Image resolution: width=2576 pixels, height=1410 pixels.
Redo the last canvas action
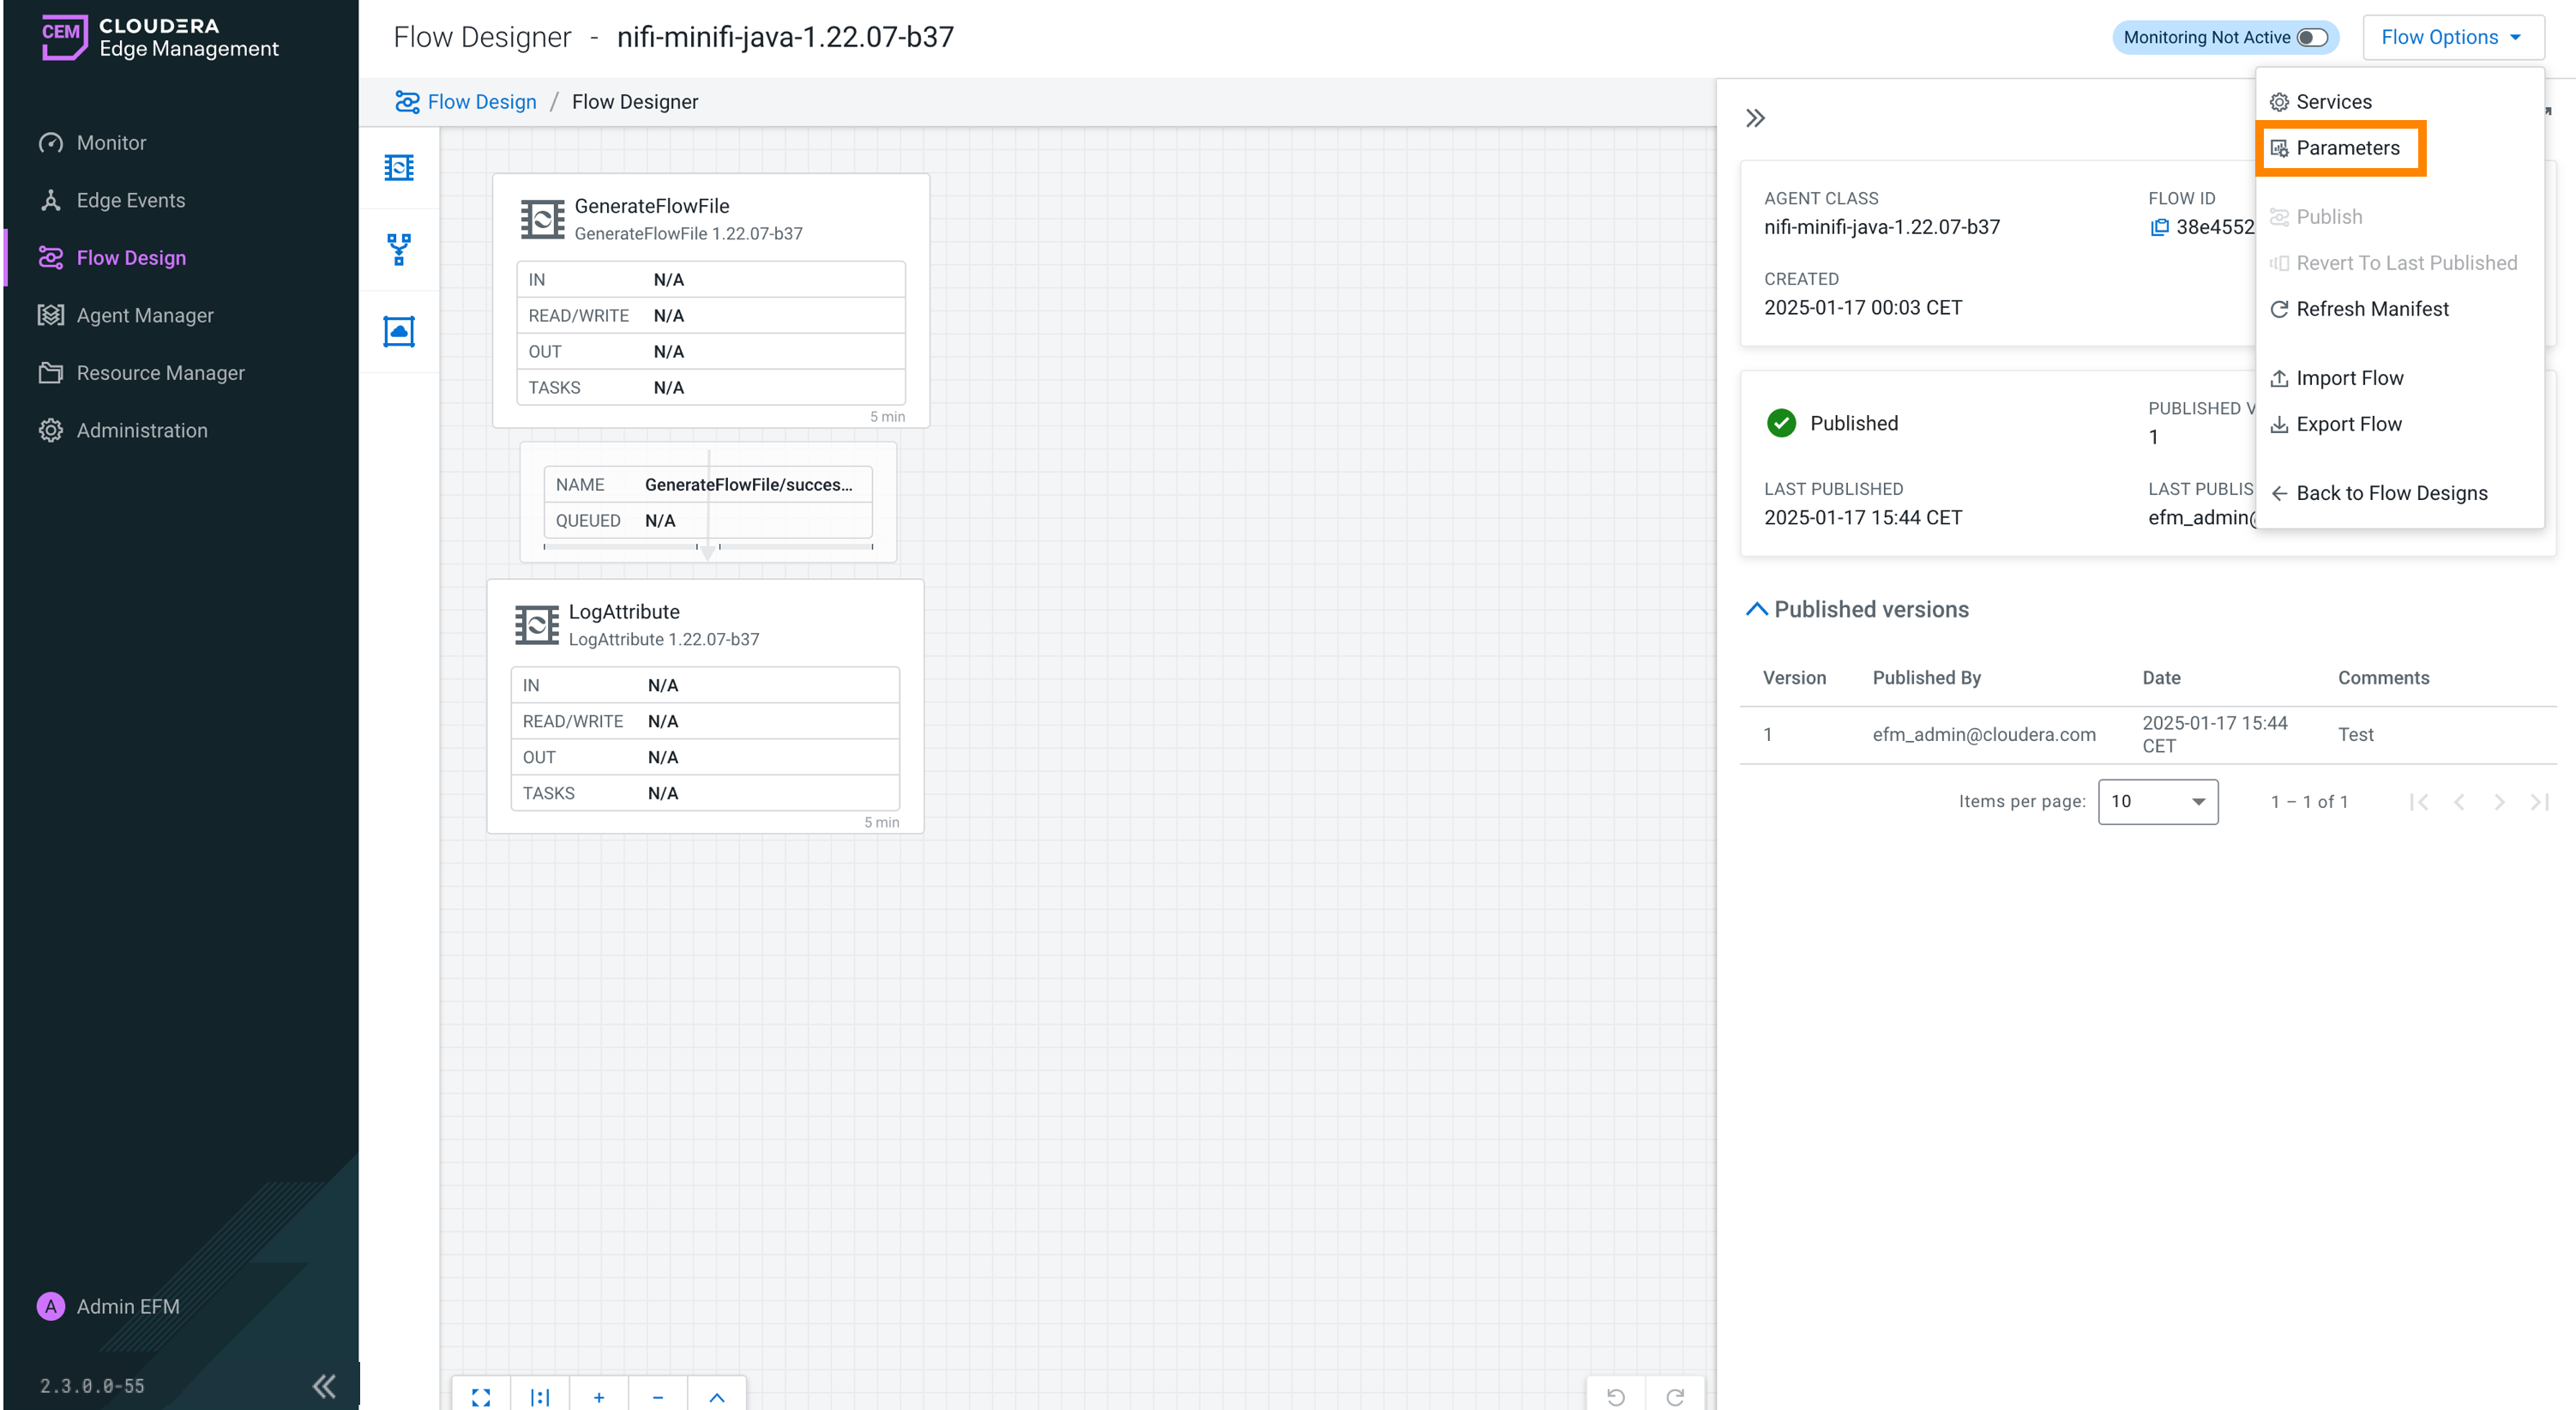pyautogui.click(x=1675, y=1396)
